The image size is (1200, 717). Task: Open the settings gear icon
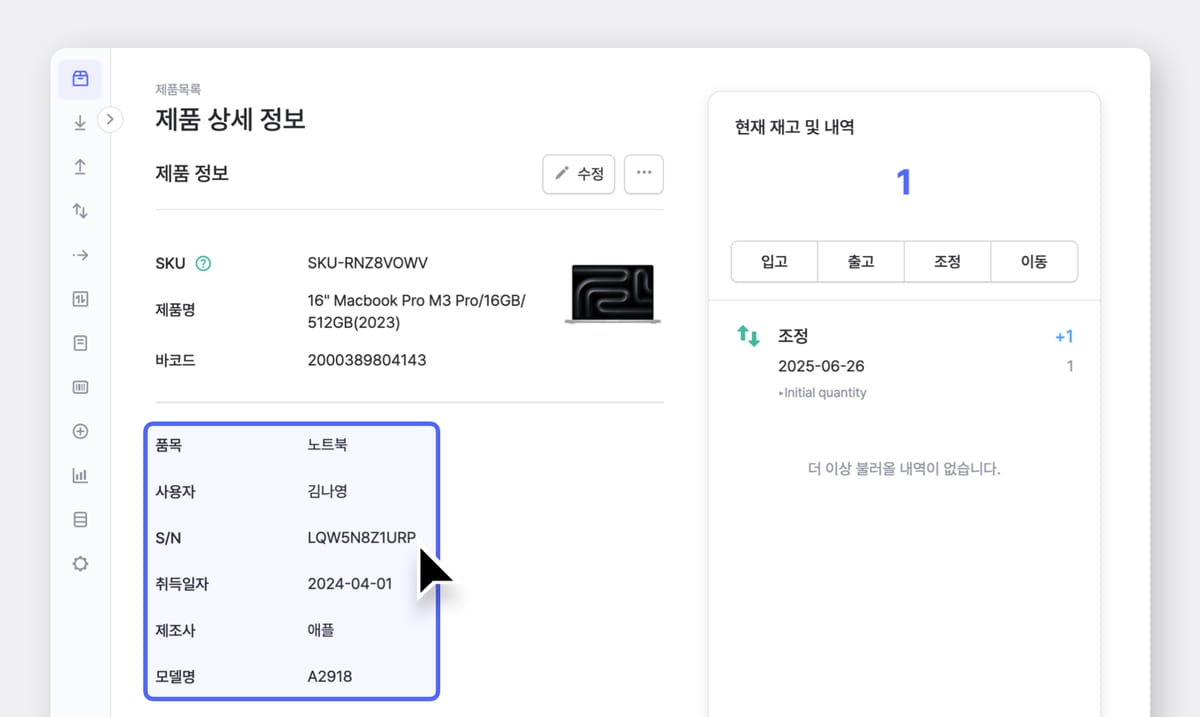(x=80, y=563)
